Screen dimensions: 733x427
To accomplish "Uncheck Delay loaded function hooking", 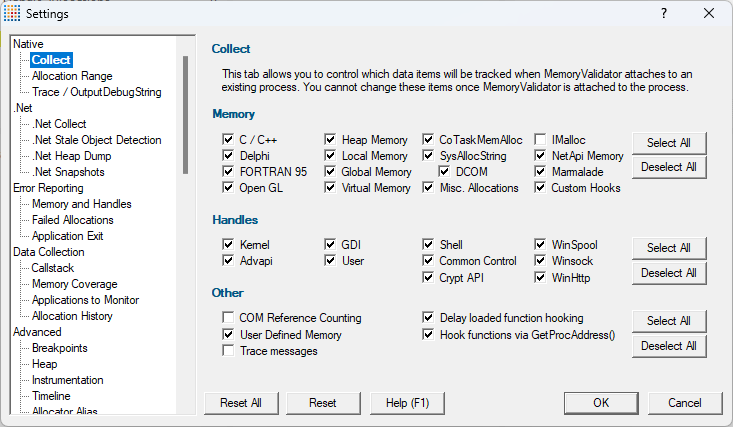I will [x=428, y=318].
